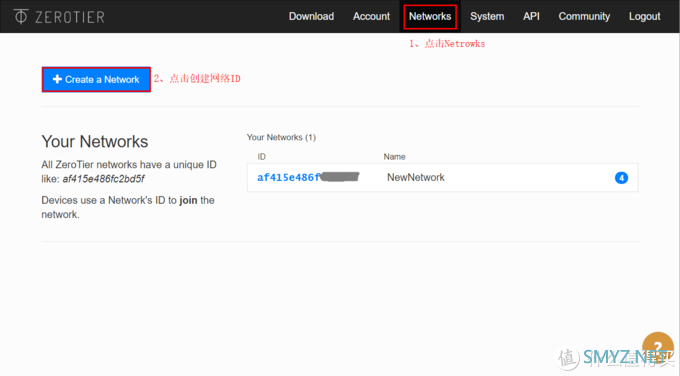Image resolution: width=680 pixels, height=376 pixels.
Task: Click the Name column header
Action: pyautogui.click(x=394, y=157)
